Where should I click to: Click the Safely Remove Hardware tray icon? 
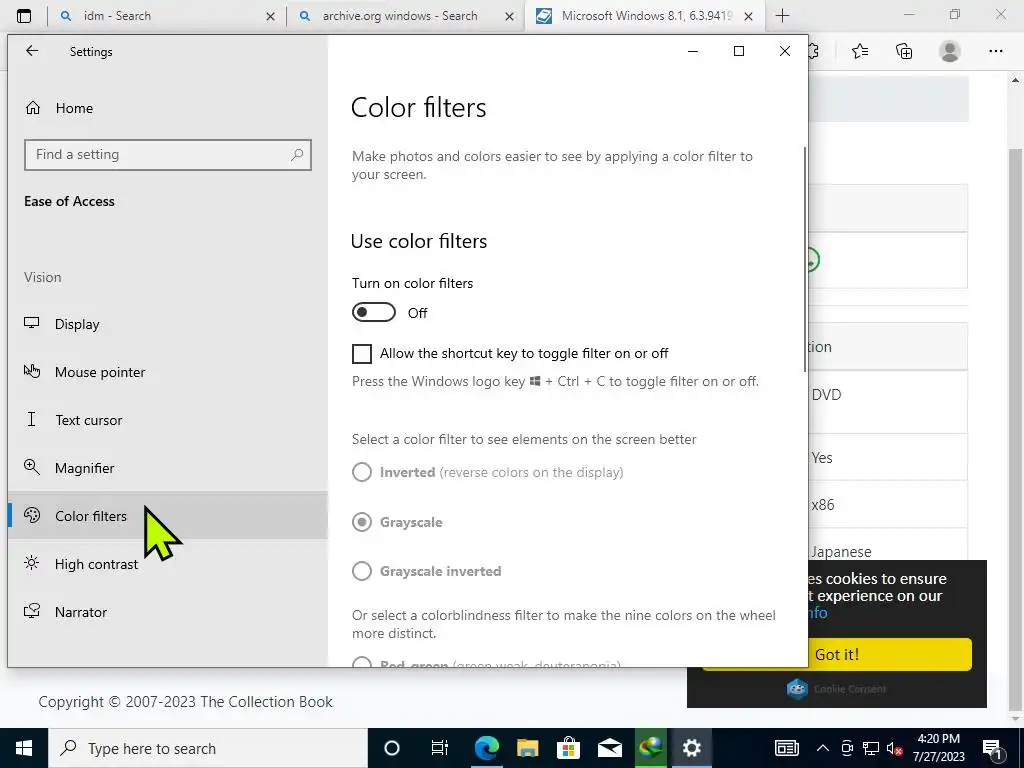(847, 748)
